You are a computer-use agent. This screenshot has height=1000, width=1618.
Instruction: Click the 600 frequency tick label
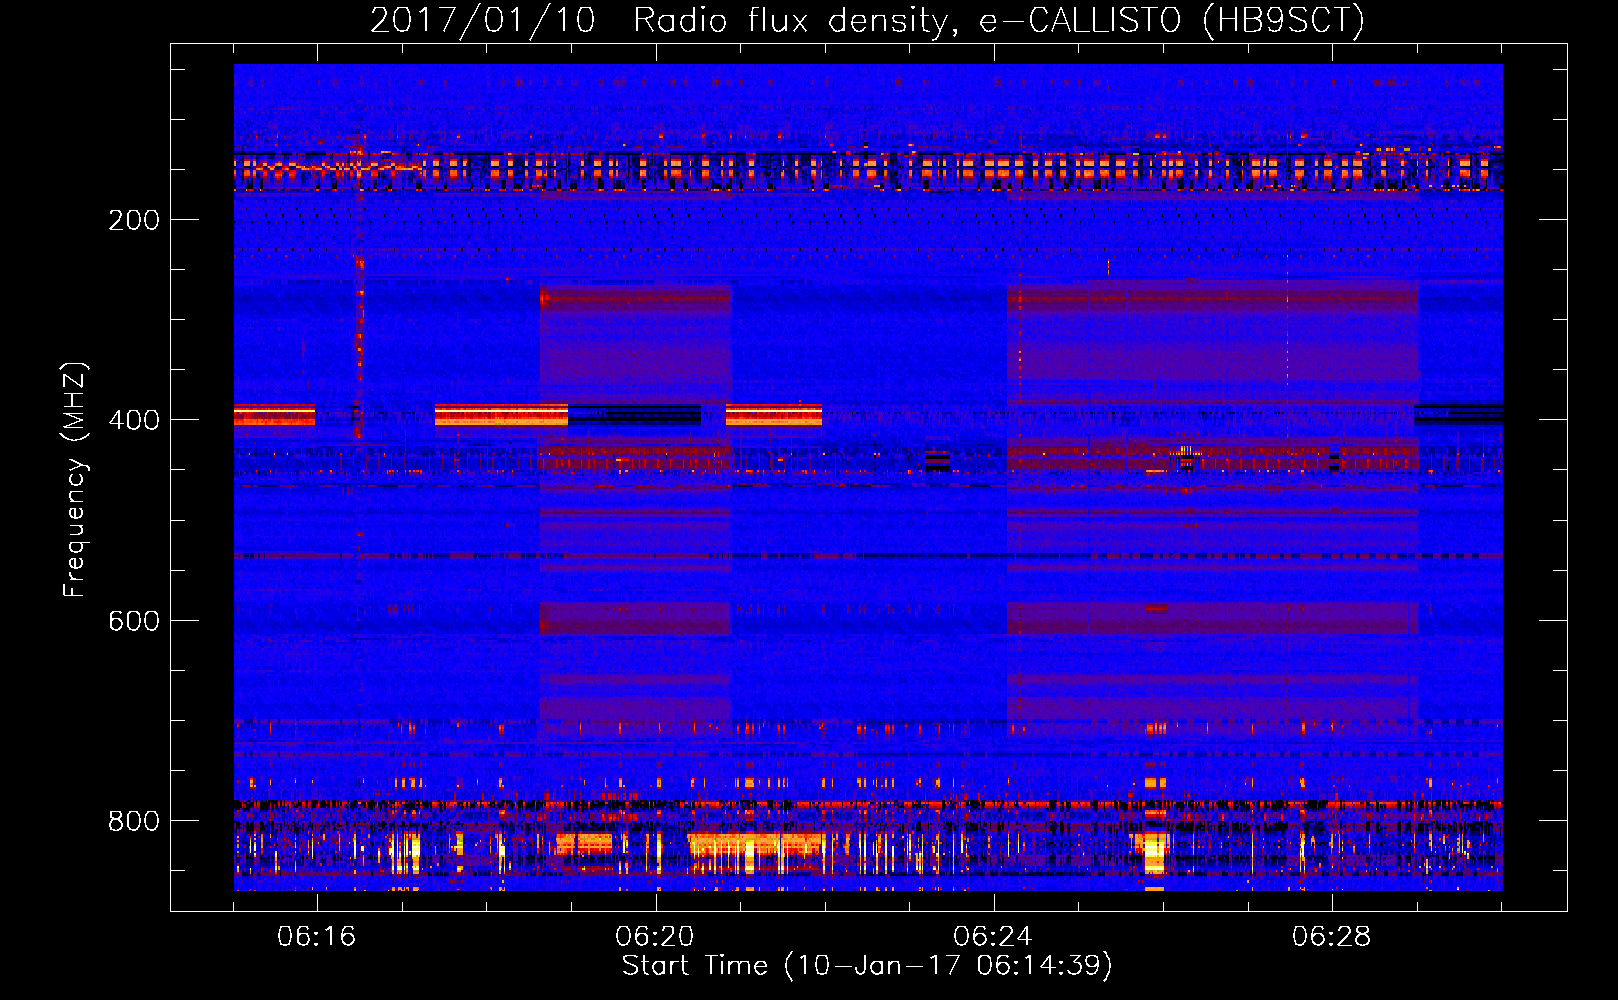tap(134, 621)
